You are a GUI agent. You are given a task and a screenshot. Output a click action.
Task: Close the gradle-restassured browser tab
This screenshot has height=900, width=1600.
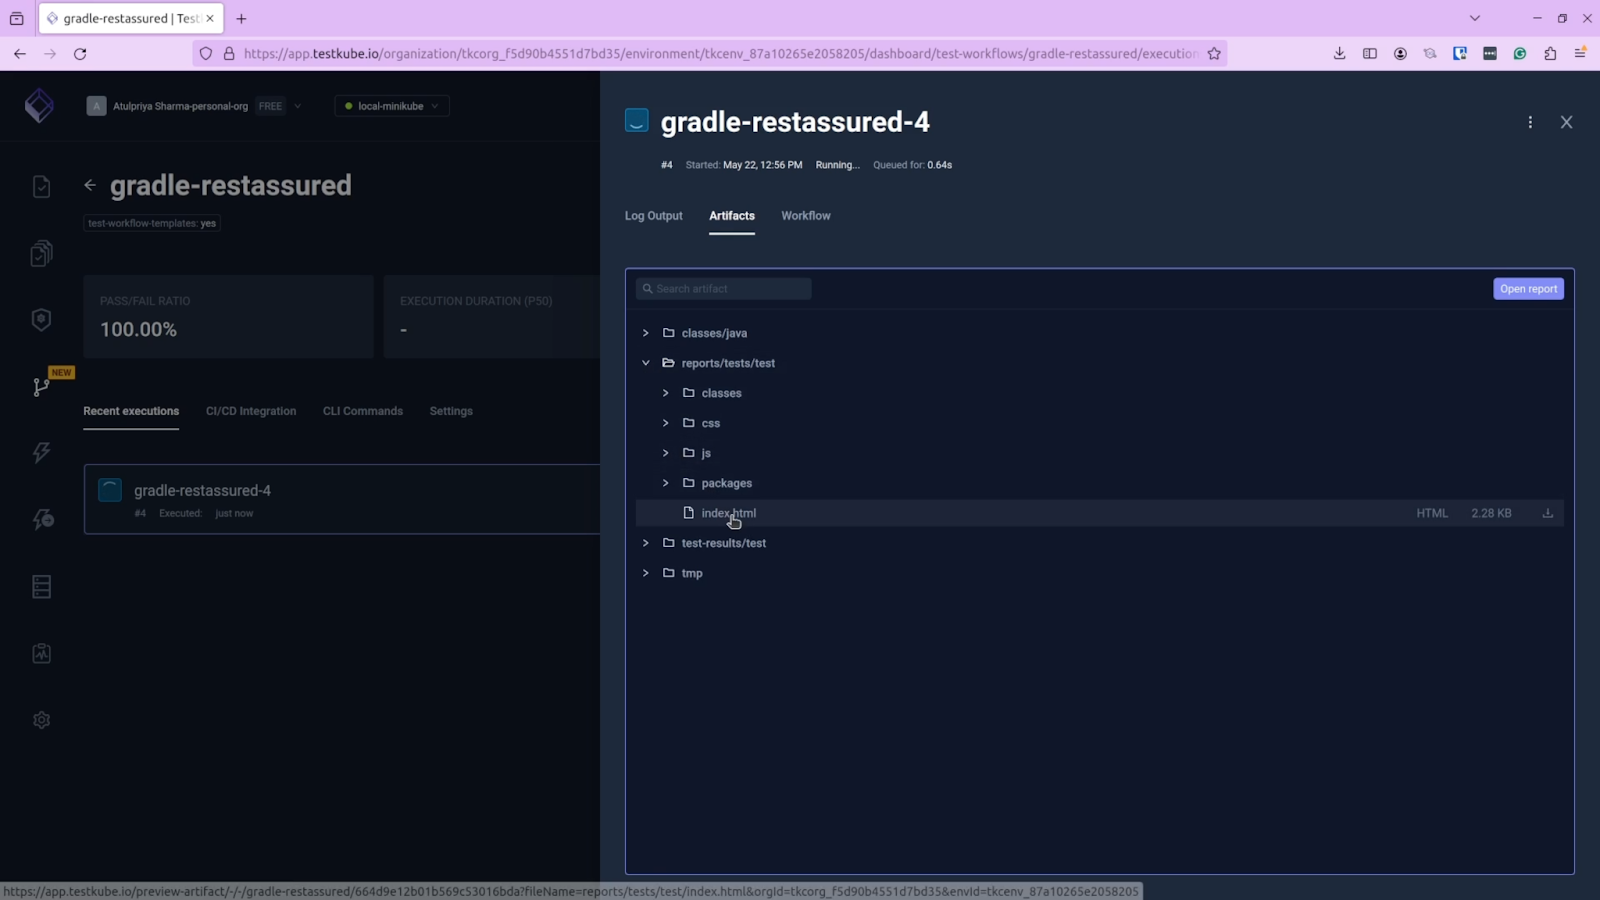tap(210, 18)
